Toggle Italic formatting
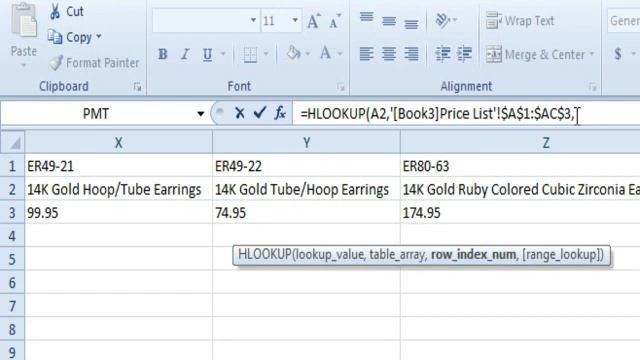The width and height of the screenshot is (640, 360). click(185, 54)
